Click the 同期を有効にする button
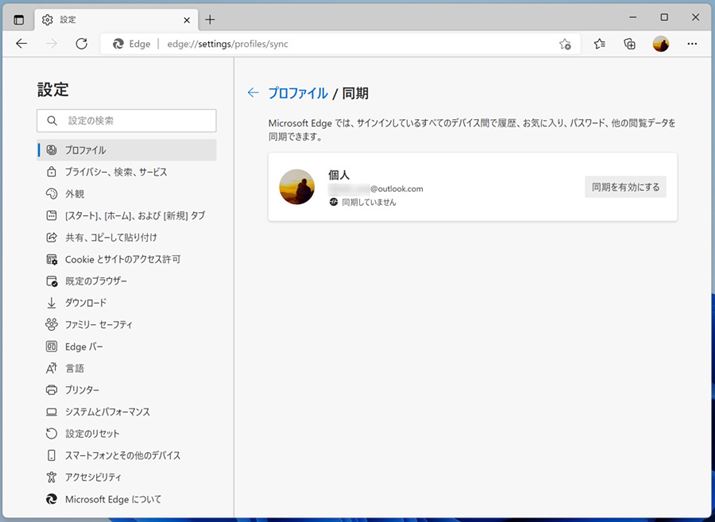 click(625, 187)
